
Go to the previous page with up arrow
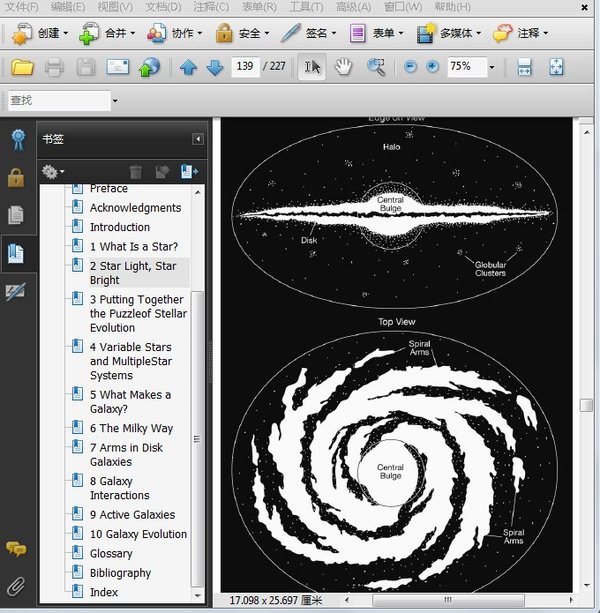(x=188, y=68)
